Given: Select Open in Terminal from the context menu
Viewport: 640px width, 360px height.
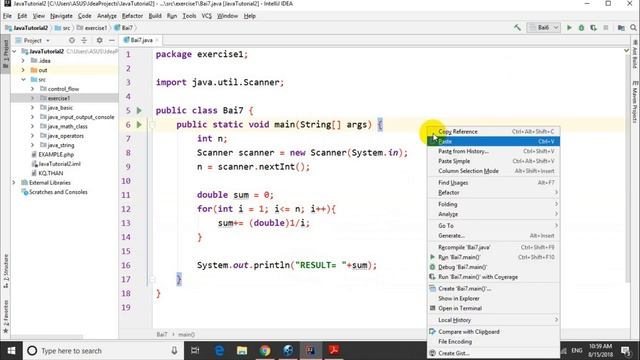Looking at the screenshot, I should pyautogui.click(x=493, y=308).
